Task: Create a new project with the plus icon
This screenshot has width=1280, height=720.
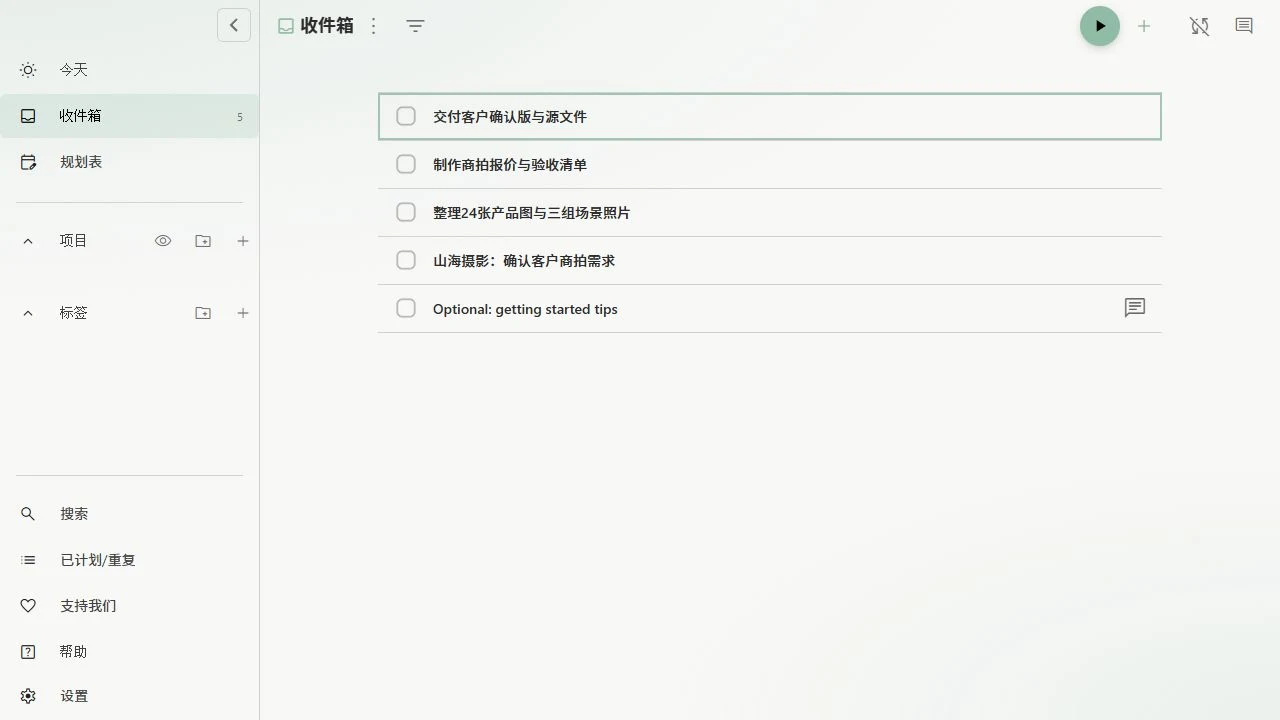Action: pos(243,241)
